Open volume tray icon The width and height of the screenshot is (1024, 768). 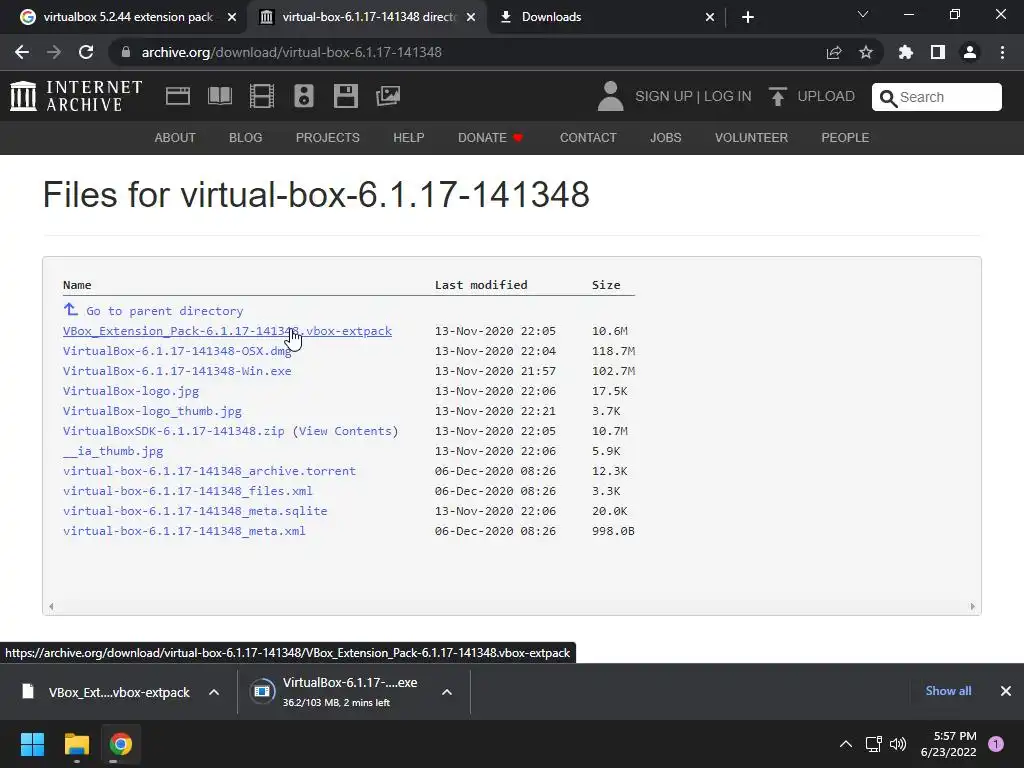click(x=899, y=744)
